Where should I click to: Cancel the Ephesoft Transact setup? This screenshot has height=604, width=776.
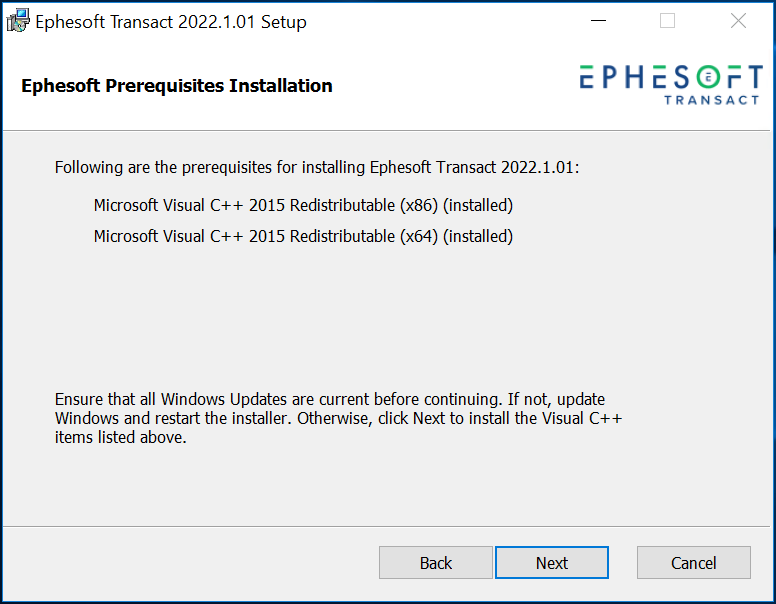click(693, 562)
